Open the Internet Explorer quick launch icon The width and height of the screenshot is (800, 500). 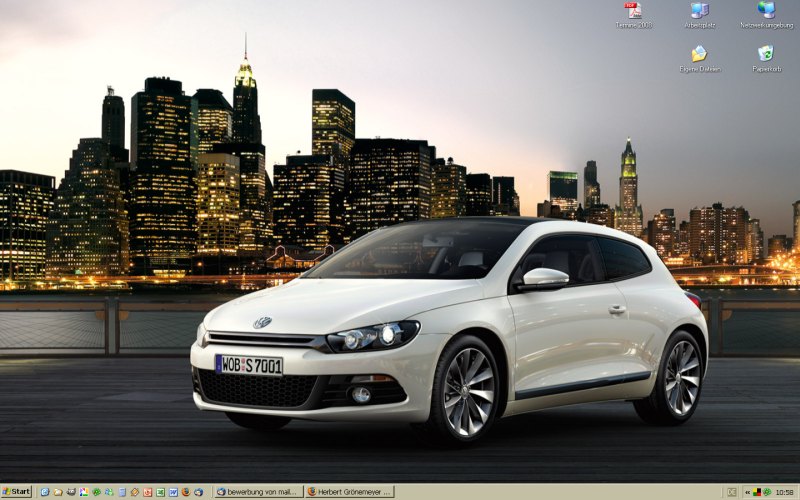45,492
